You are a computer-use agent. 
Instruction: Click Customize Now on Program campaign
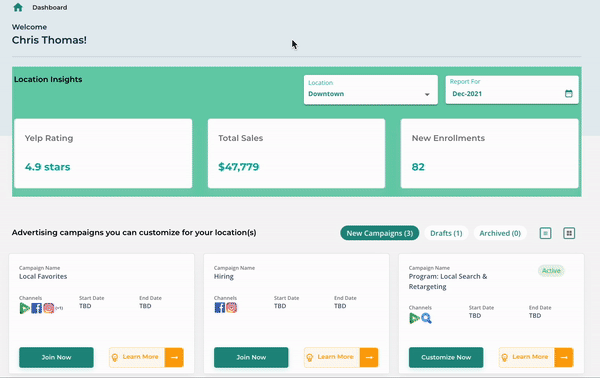tap(446, 357)
